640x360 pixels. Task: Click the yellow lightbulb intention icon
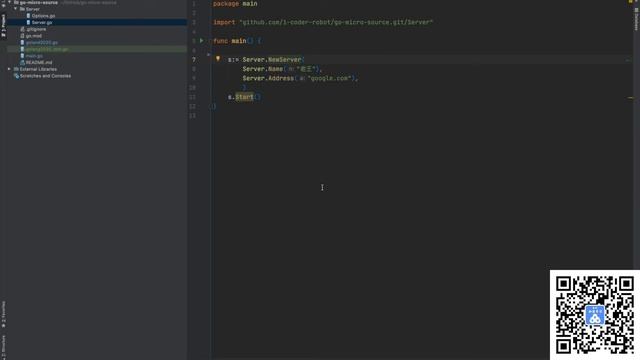click(x=218, y=59)
